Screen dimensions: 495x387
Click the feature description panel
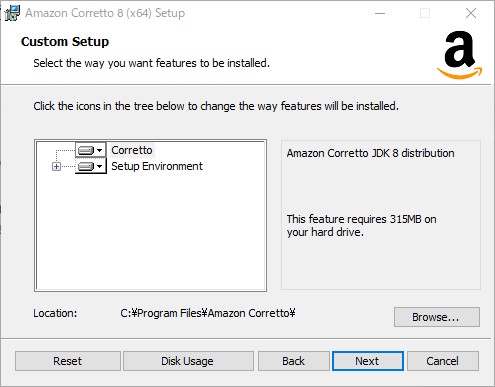point(381,215)
